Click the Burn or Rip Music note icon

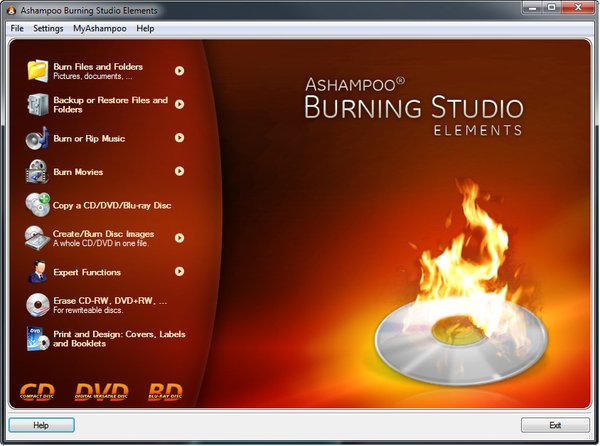38,138
